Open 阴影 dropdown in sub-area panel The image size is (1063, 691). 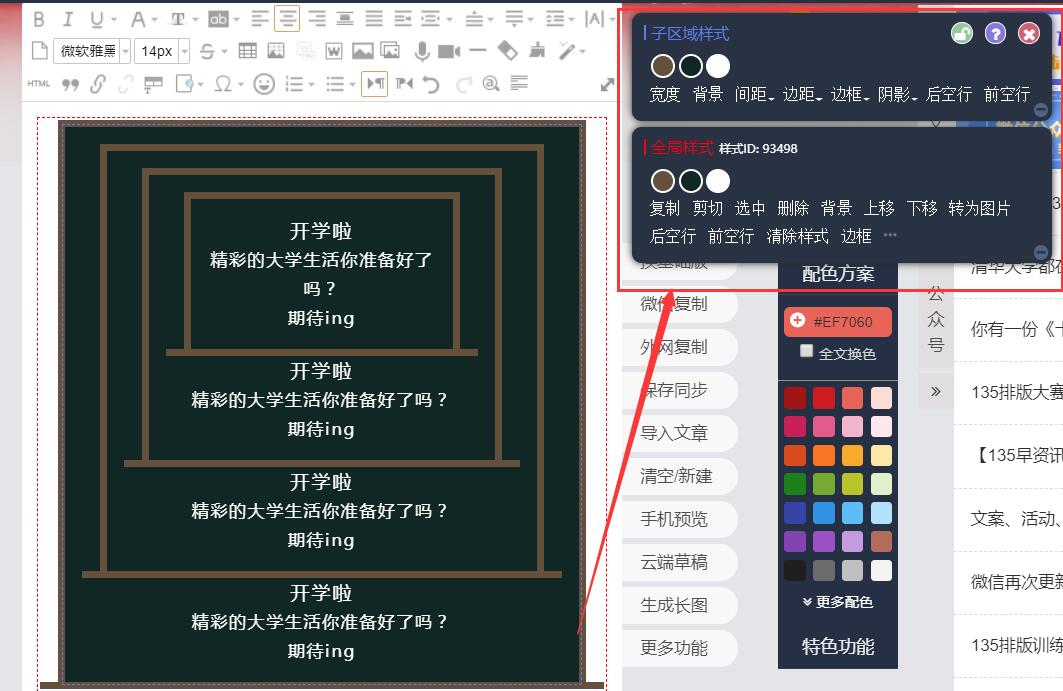[898, 94]
